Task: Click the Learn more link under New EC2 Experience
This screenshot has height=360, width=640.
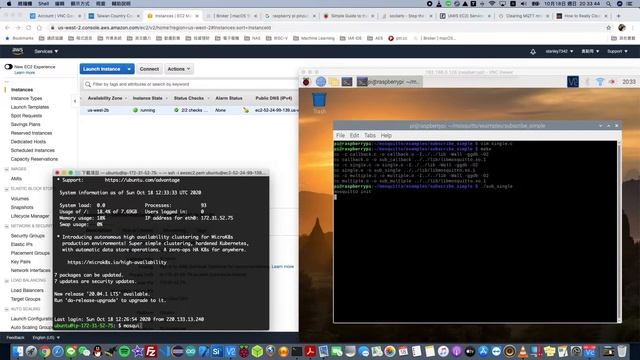Action: pyautogui.click(x=24, y=73)
